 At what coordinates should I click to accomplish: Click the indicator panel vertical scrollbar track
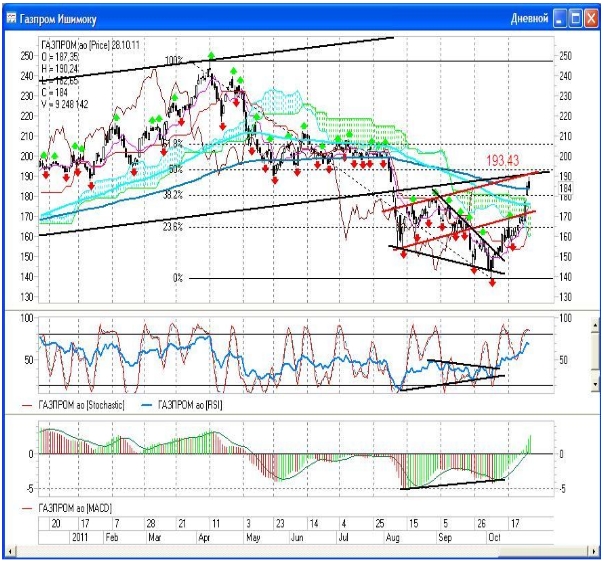tap(595, 354)
